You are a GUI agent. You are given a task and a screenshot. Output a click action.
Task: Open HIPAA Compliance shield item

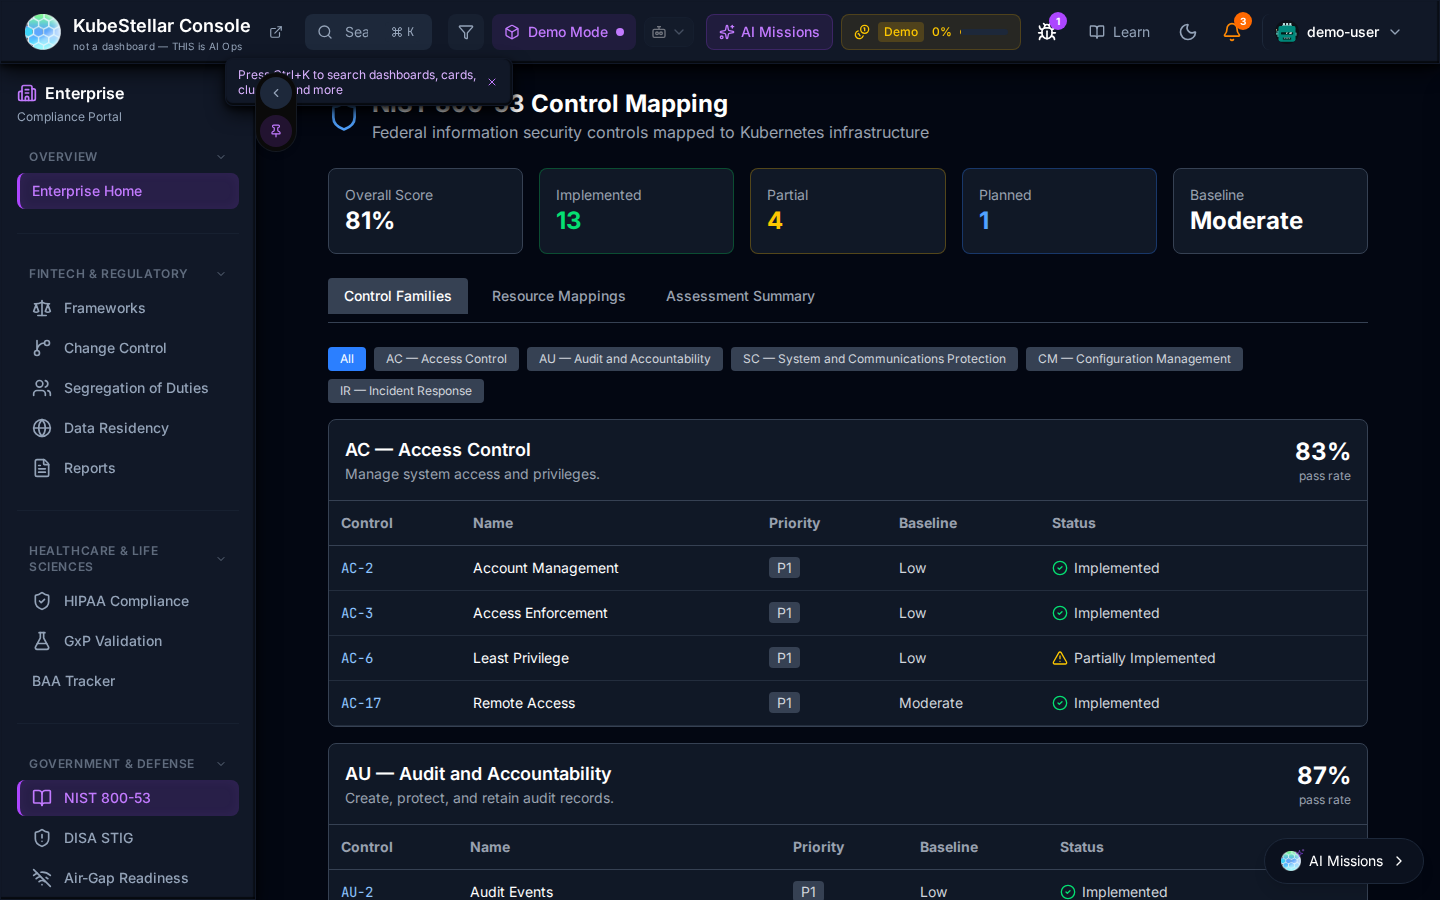(126, 601)
